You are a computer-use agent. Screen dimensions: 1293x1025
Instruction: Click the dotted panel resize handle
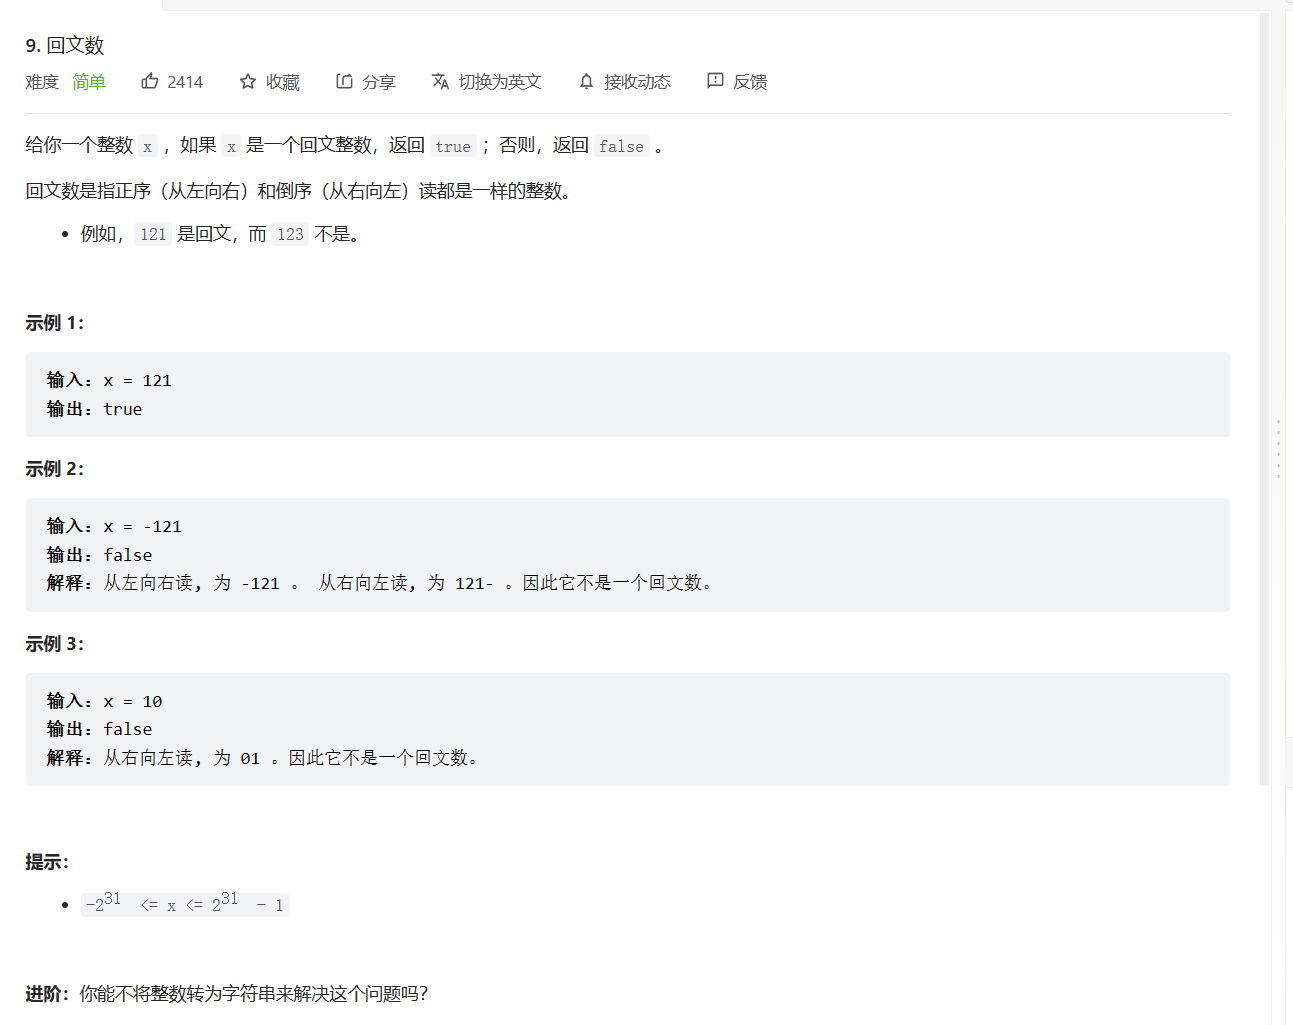pyautogui.click(x=1278, y=449)
